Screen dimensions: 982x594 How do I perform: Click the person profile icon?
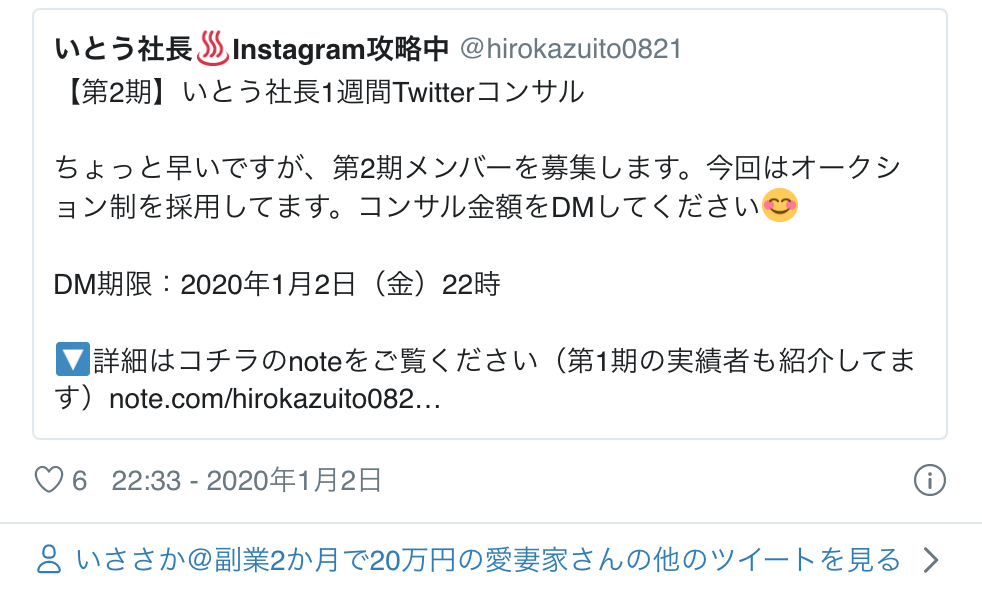pyautogui.click(x=49, y=560)
